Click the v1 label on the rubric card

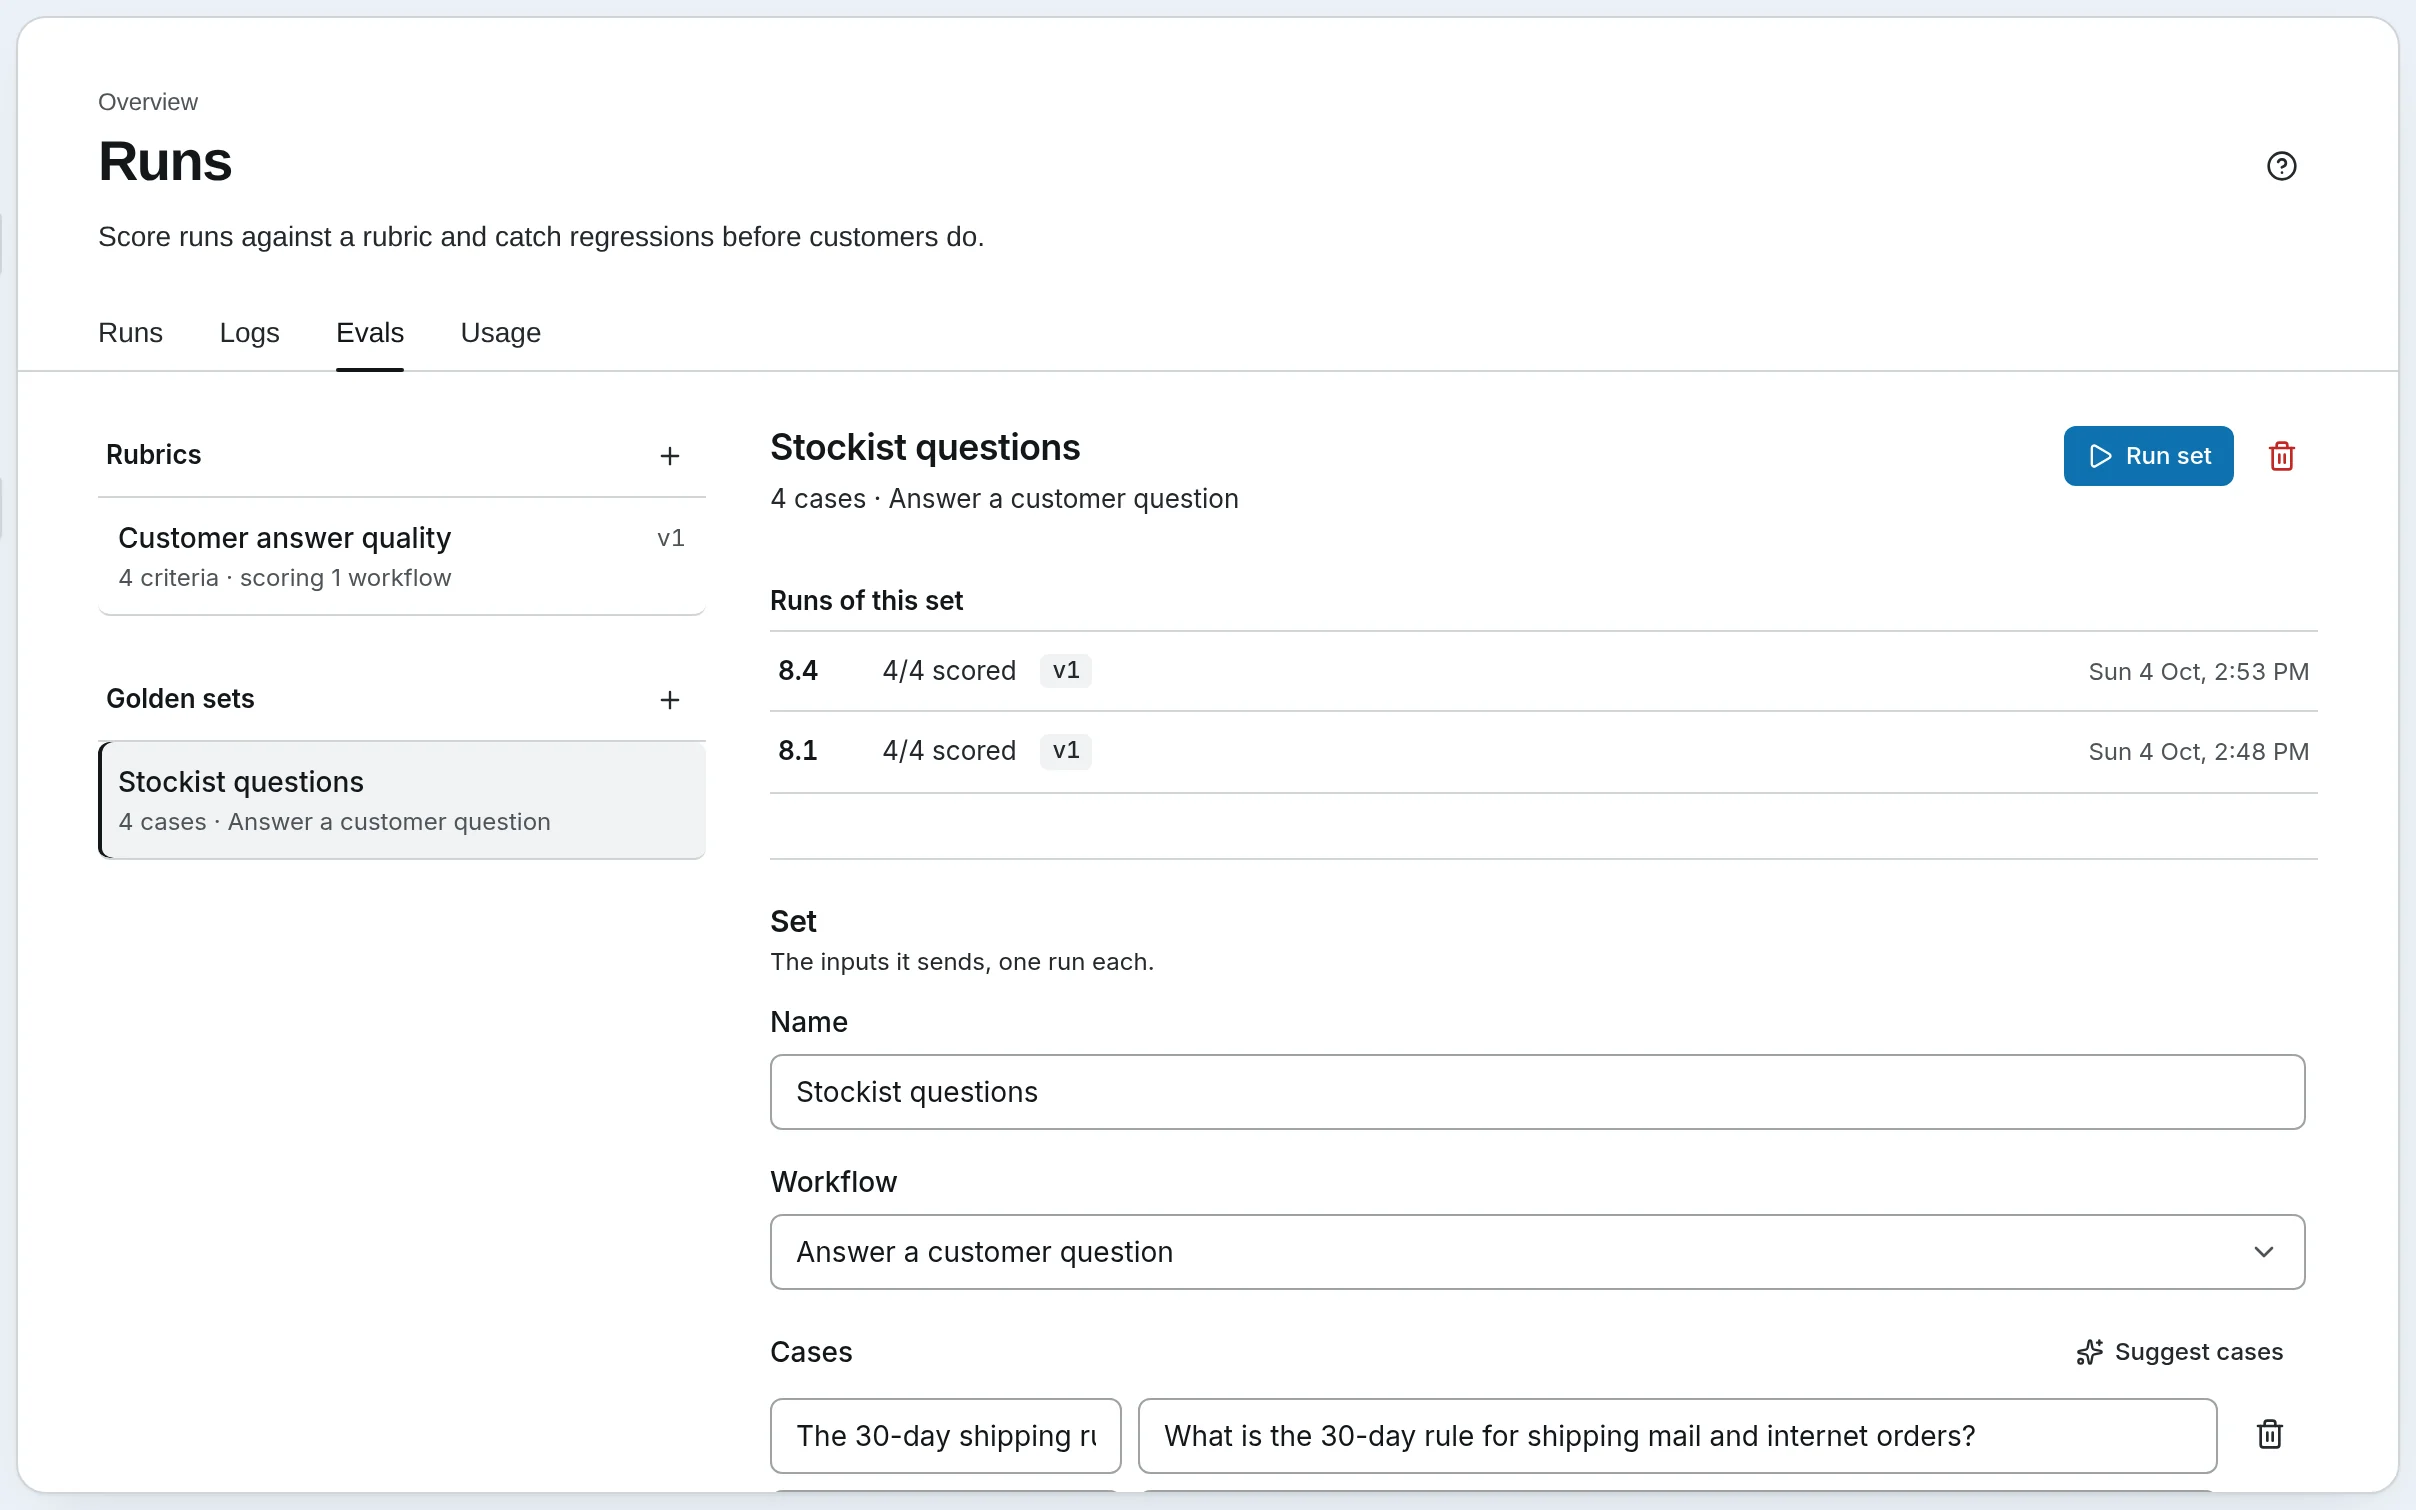pyautogui.click(x=671, y=538)
